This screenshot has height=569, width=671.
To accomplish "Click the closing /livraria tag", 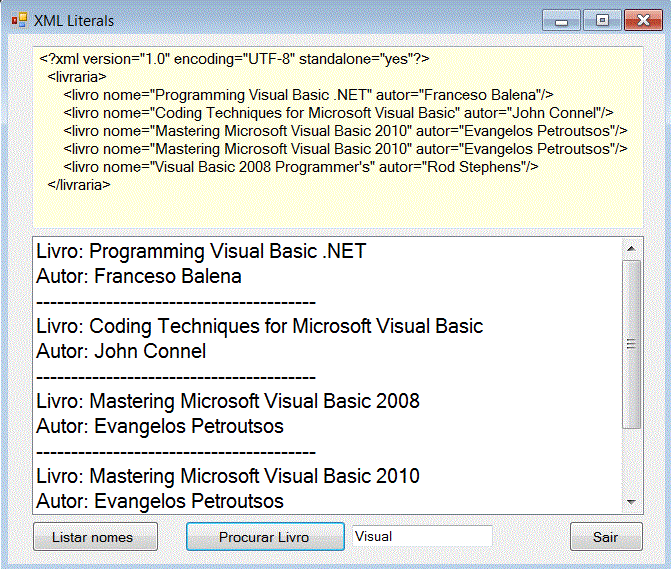I will point(79,185).
